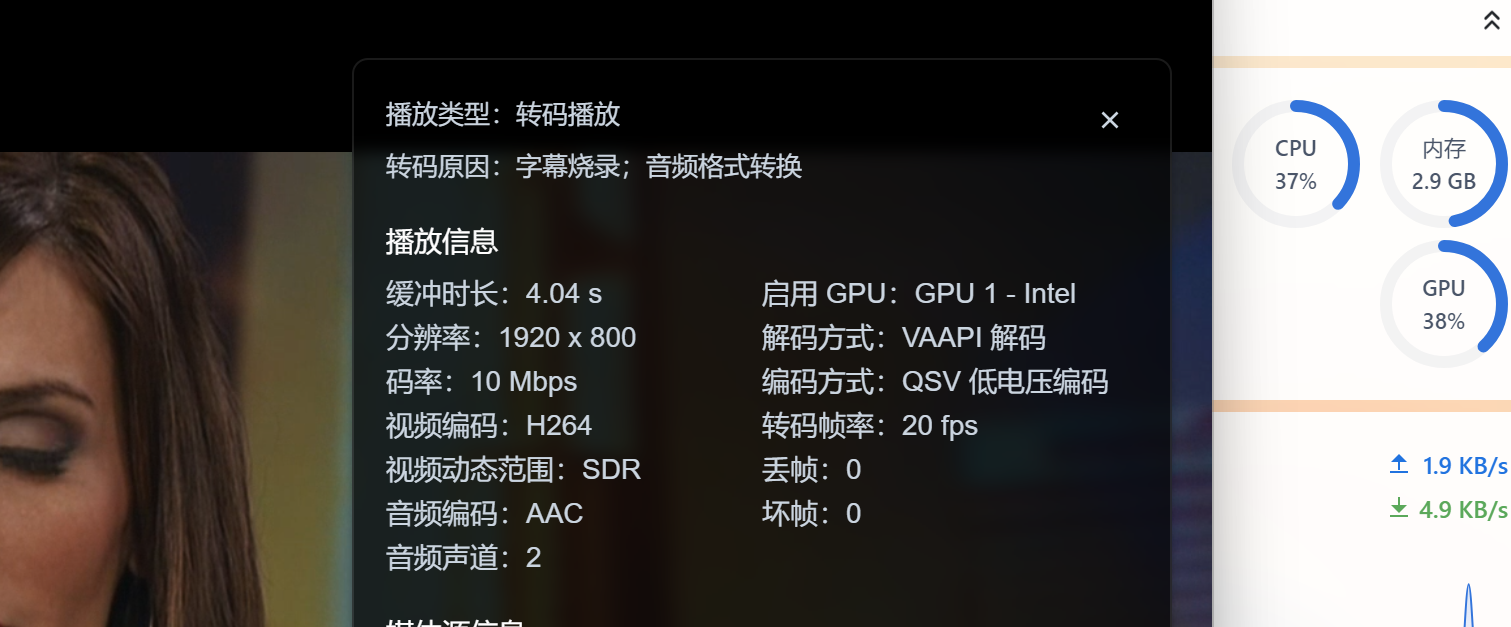Click the 分辨率 1920 x 800 entry

[511, 338]
